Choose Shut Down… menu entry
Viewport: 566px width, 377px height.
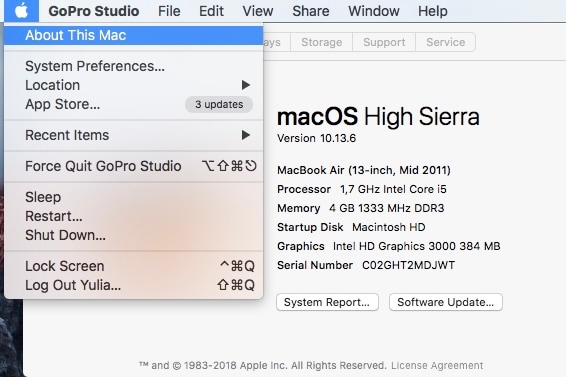click(134, 235)
